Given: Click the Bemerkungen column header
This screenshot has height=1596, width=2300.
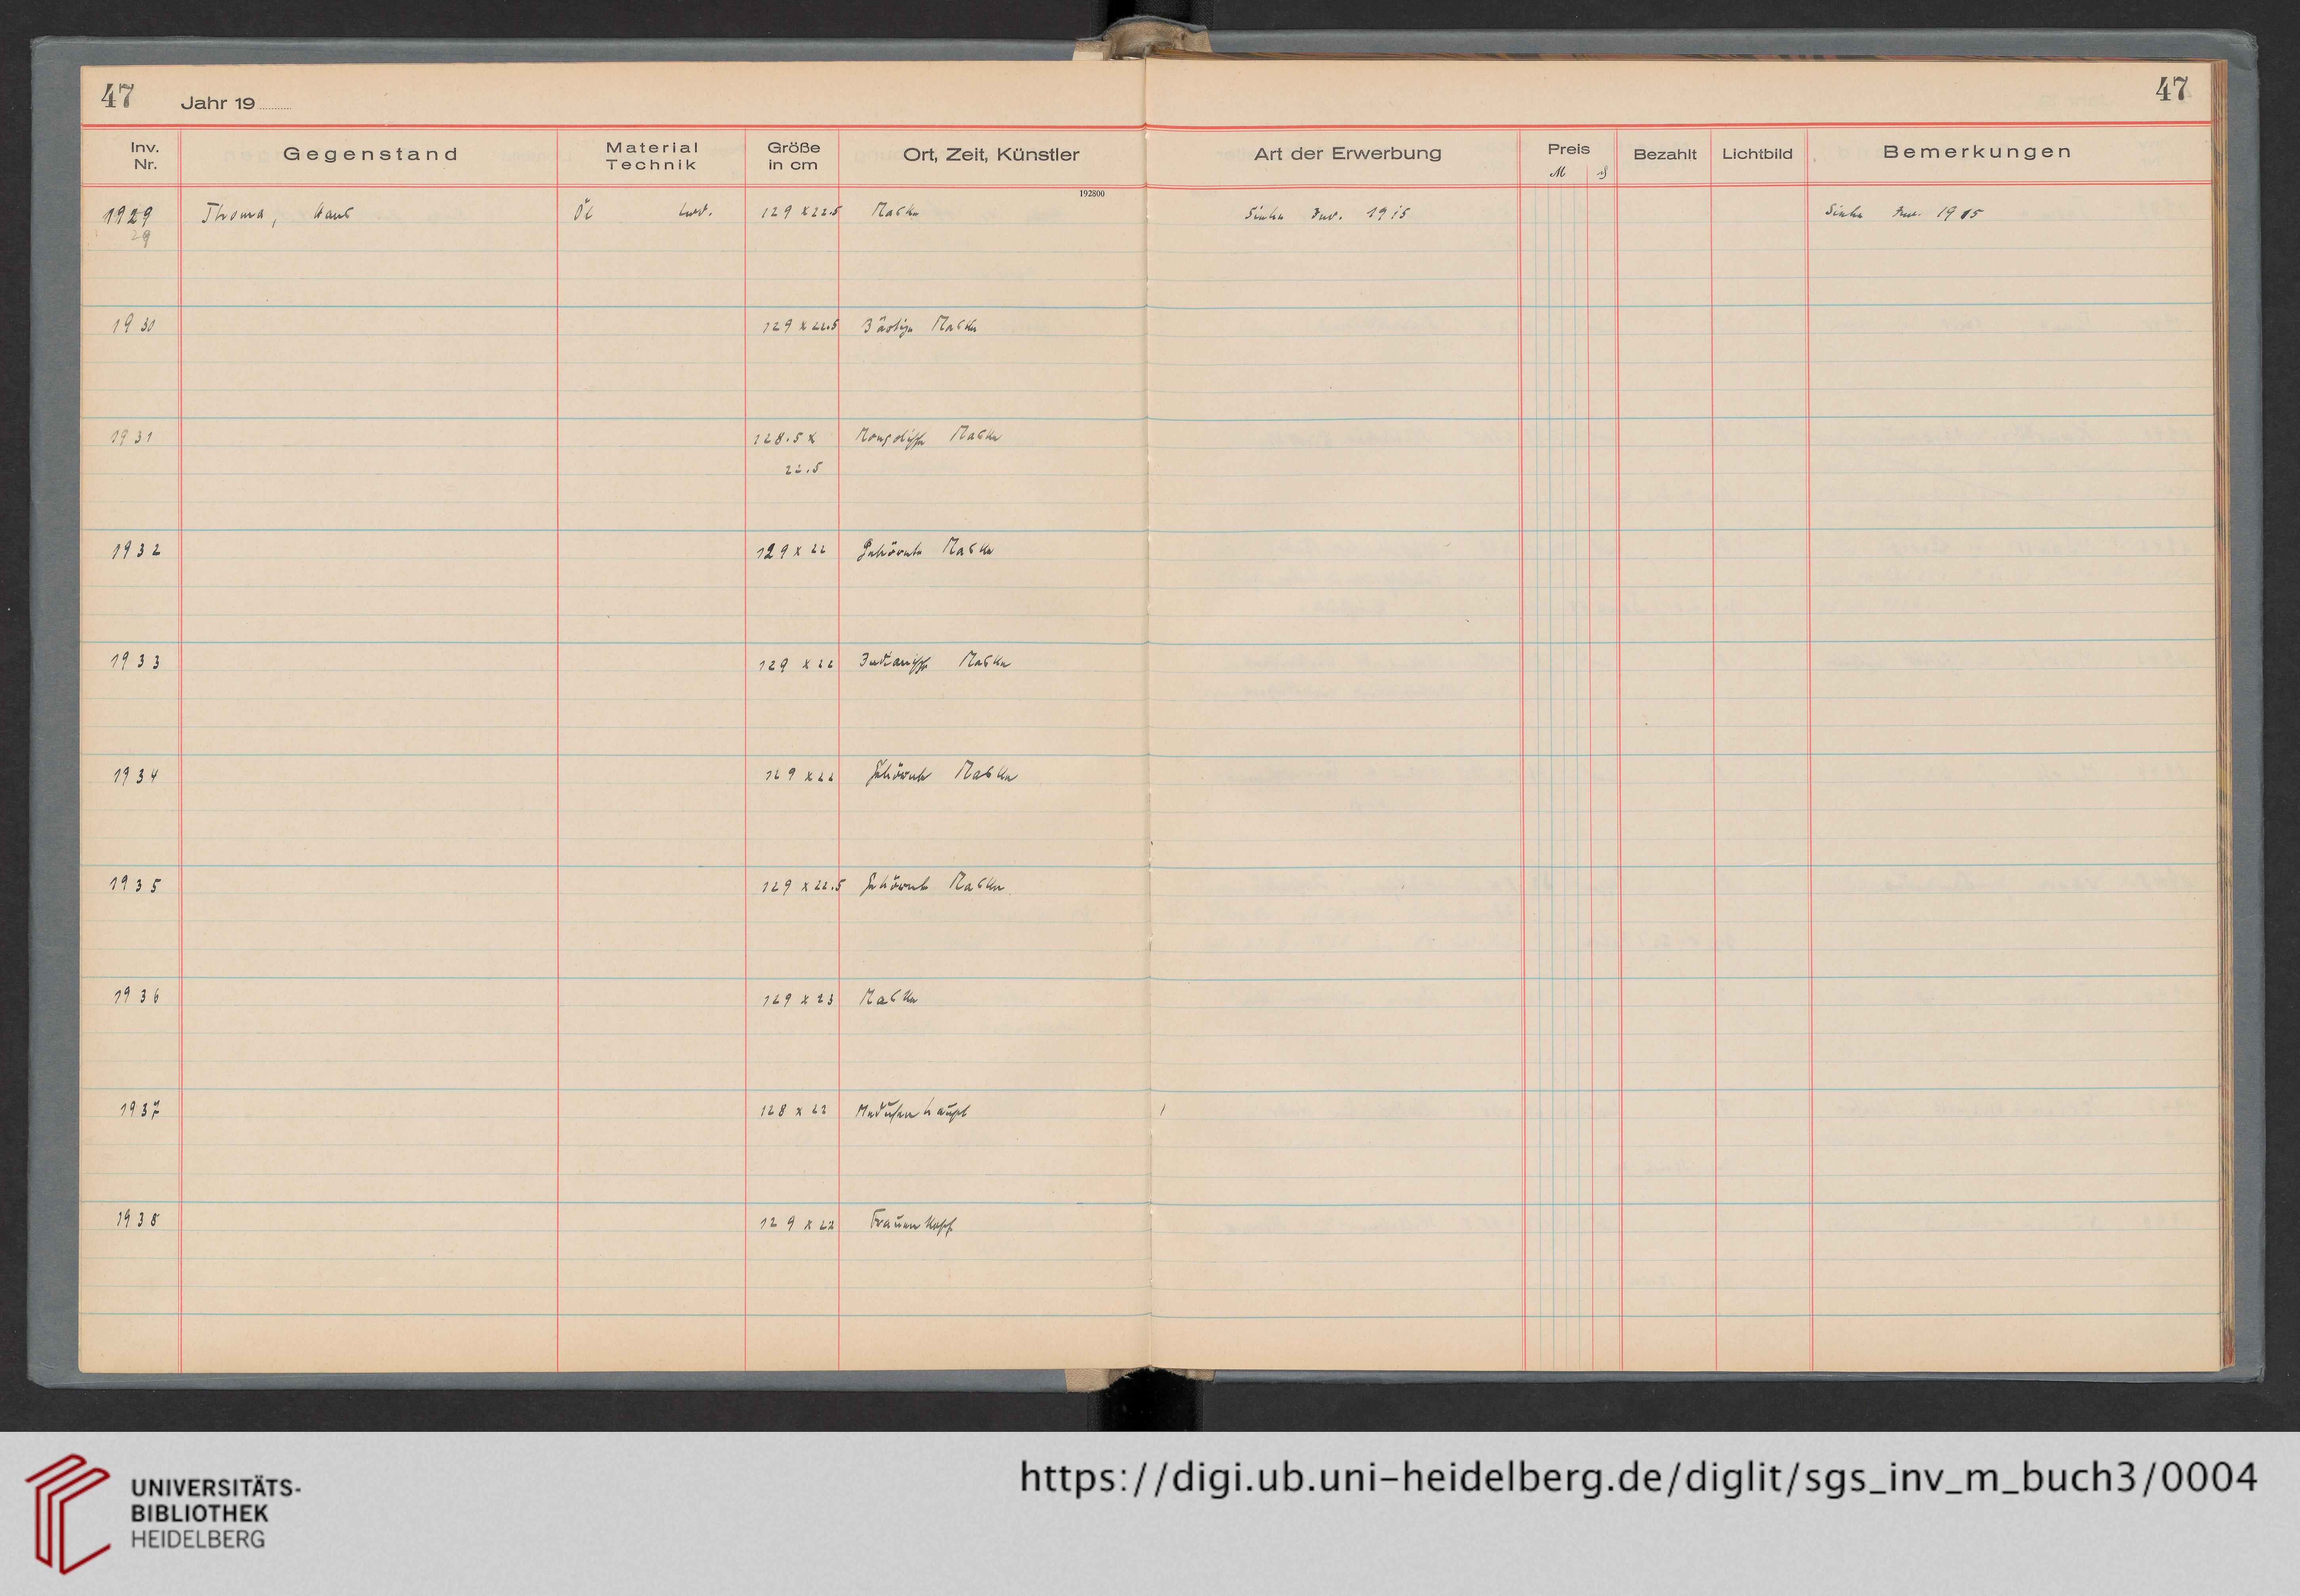Looking at the screenshot, I should click(1976, 152).
